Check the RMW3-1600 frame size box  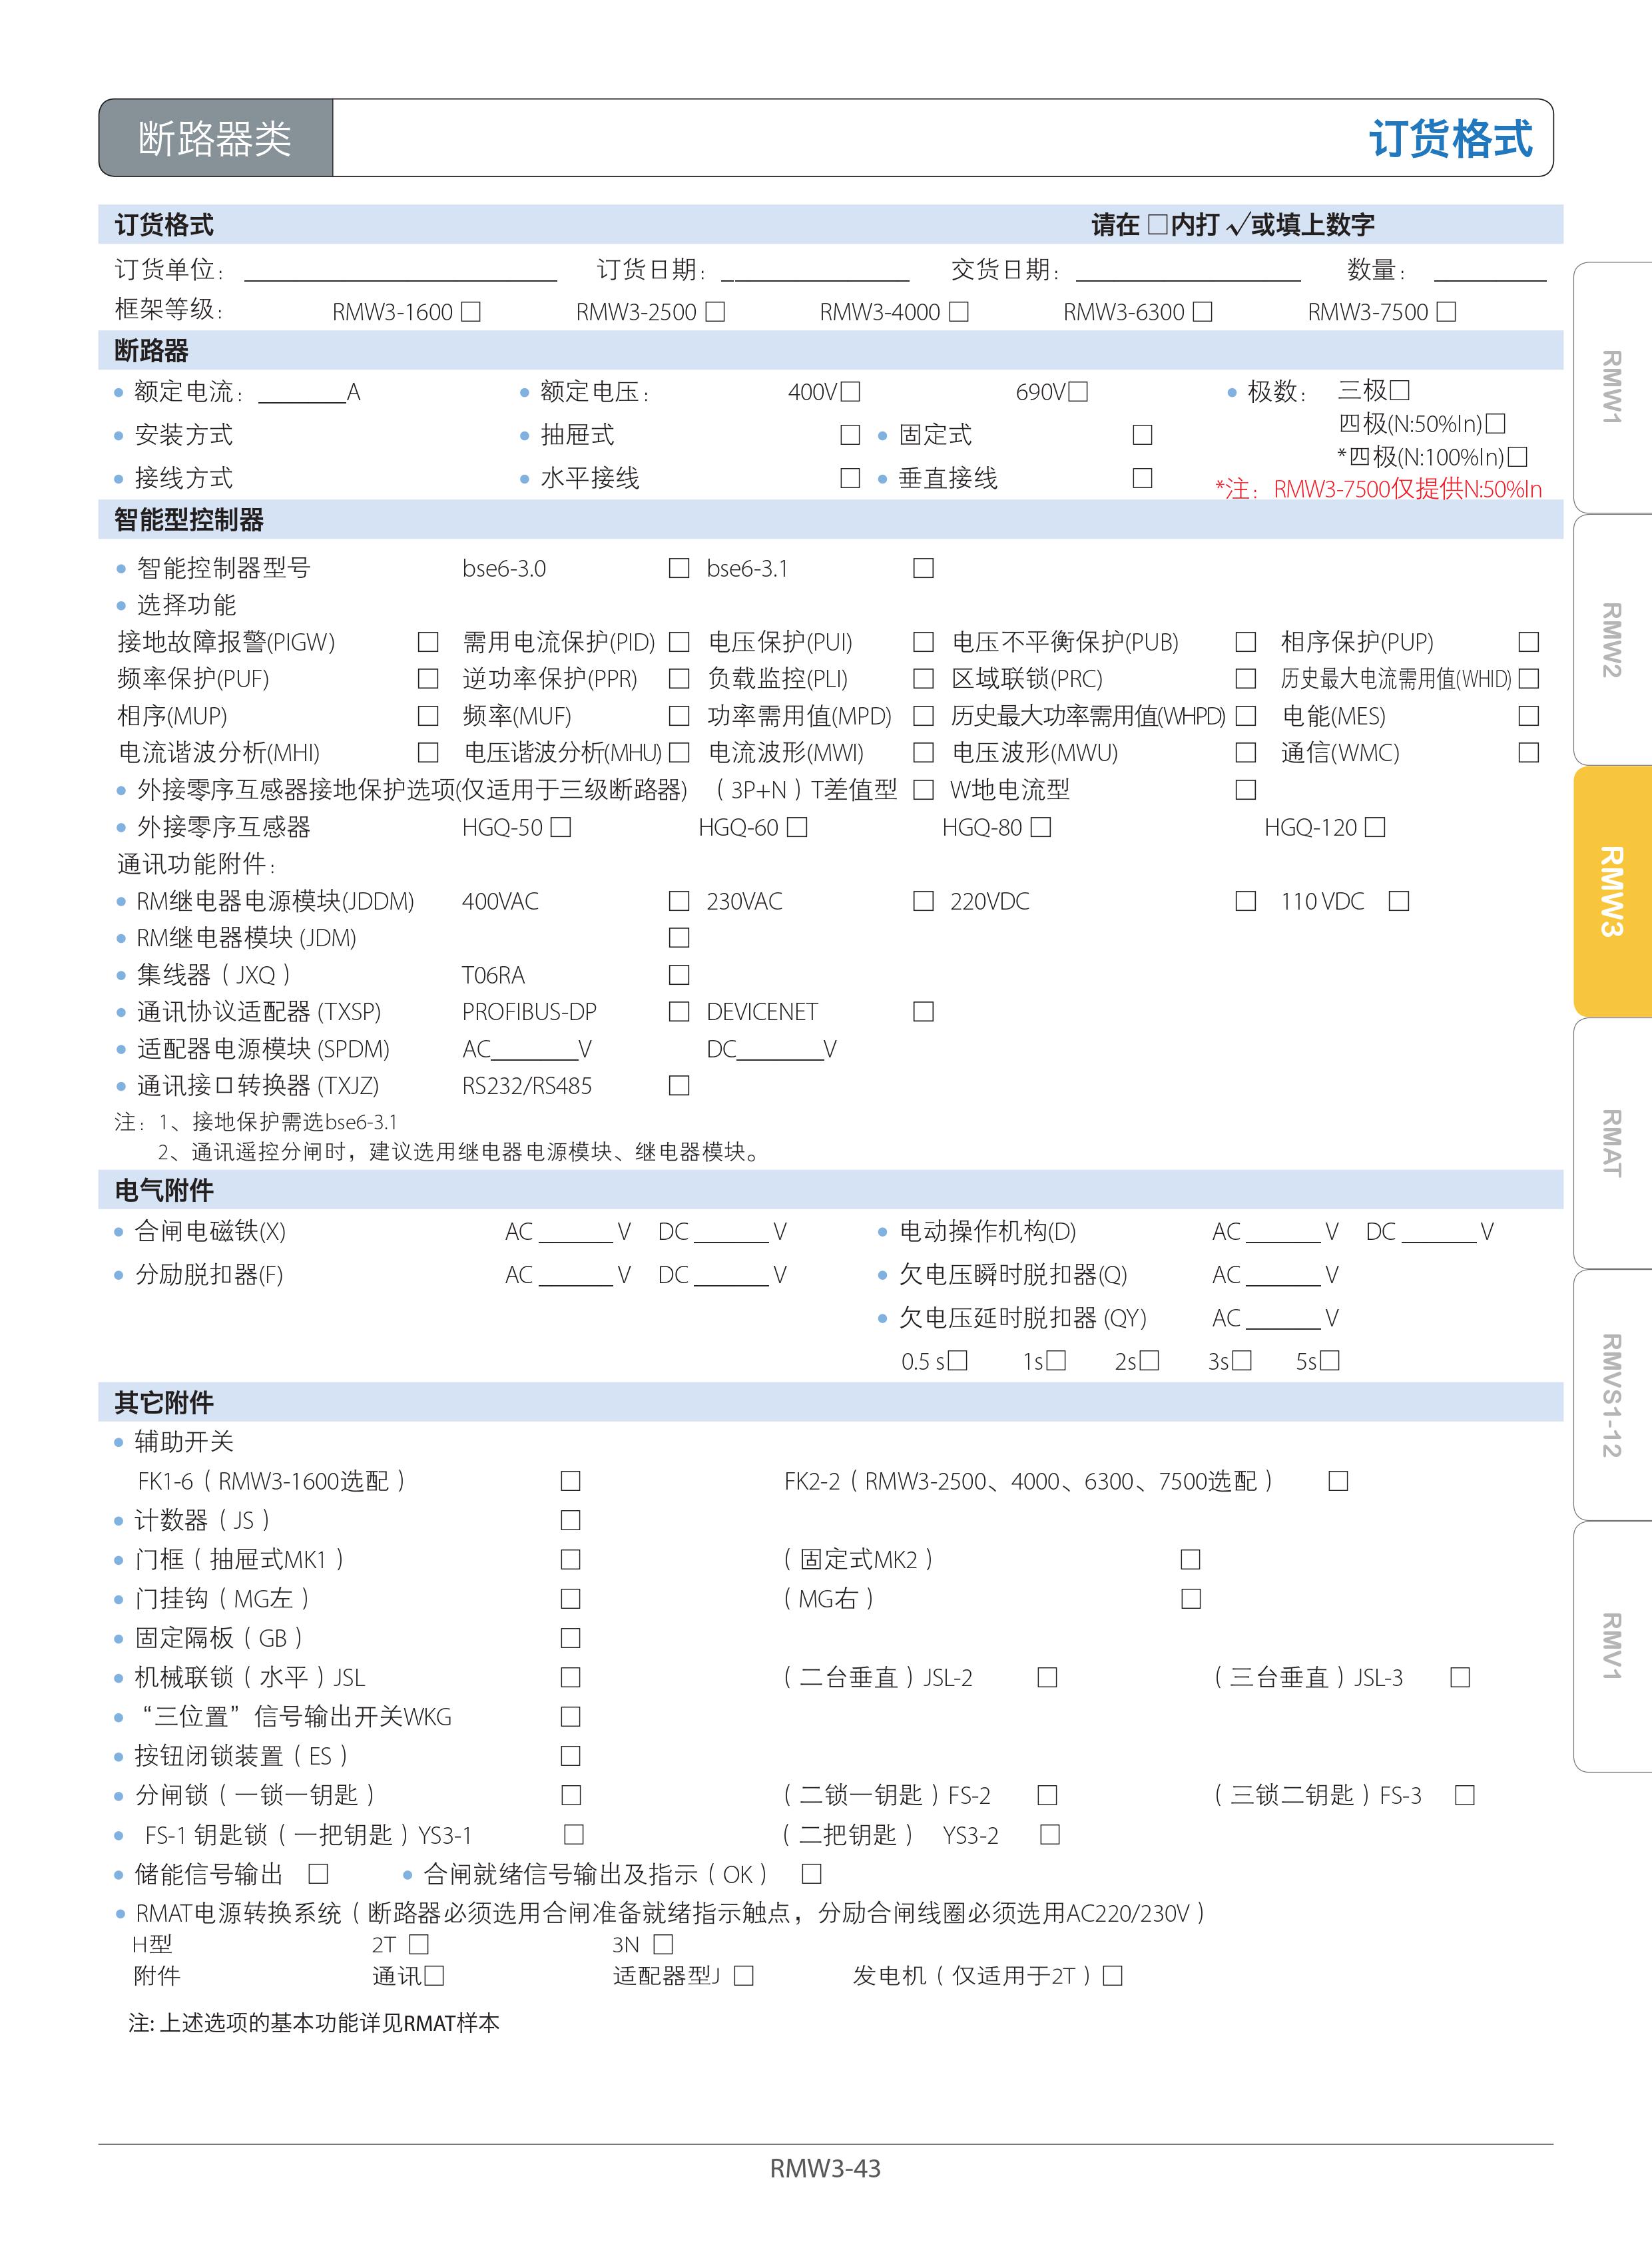coord(471,312)
